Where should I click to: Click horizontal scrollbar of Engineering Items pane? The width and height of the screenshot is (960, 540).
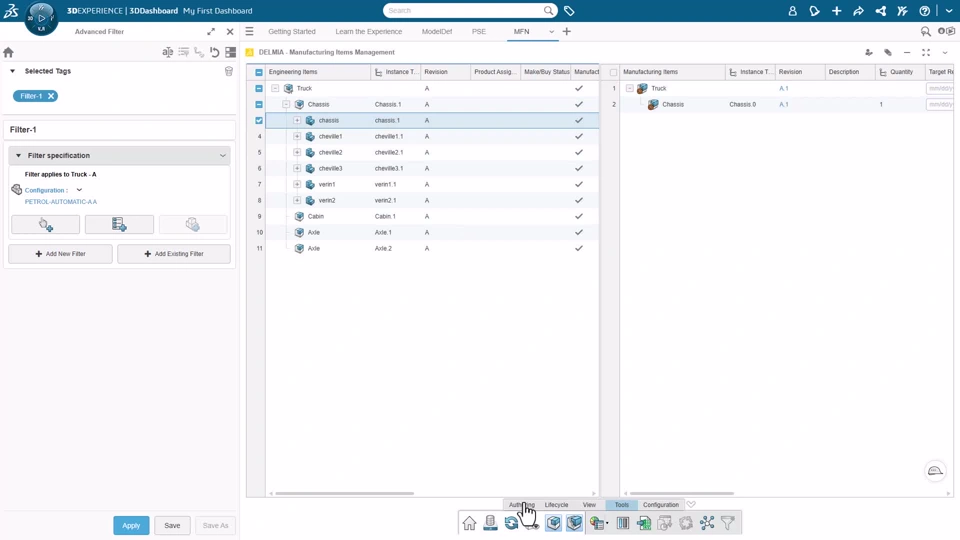click(345, 493)
